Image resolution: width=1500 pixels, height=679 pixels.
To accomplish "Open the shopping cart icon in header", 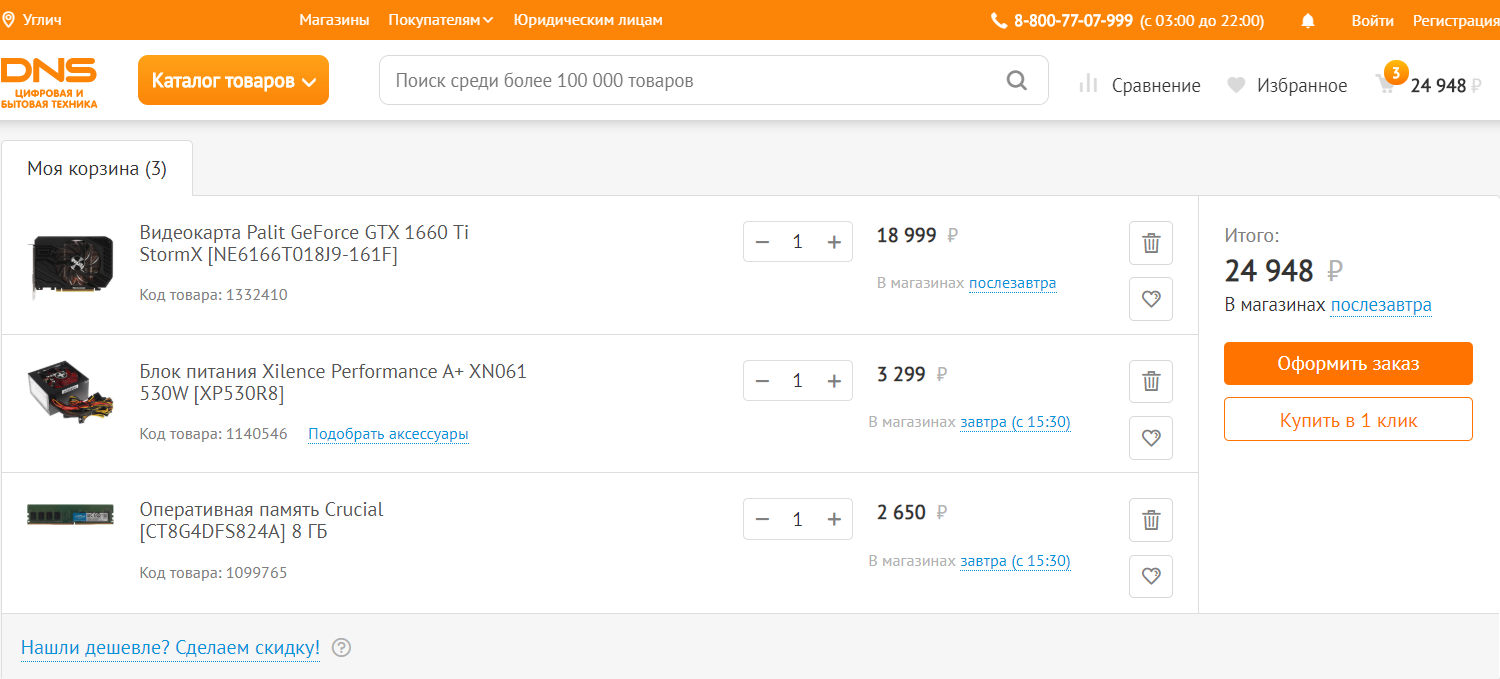I will [1386, 85].
